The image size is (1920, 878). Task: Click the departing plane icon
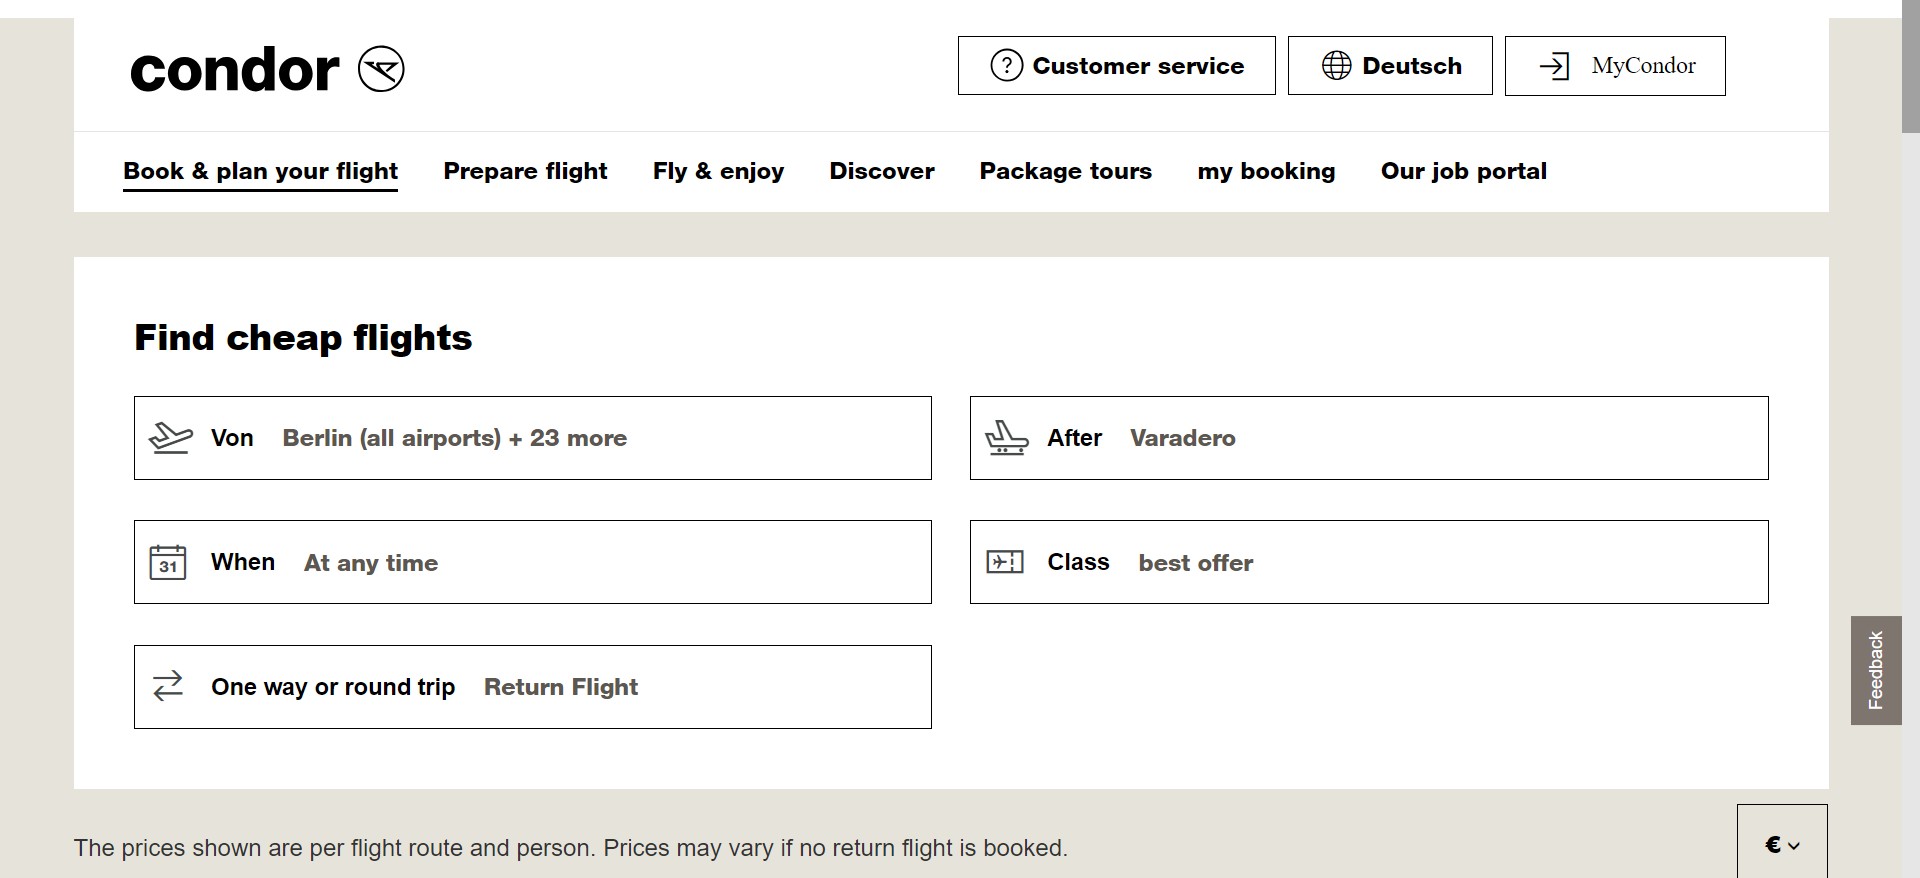tap(170, 438)
